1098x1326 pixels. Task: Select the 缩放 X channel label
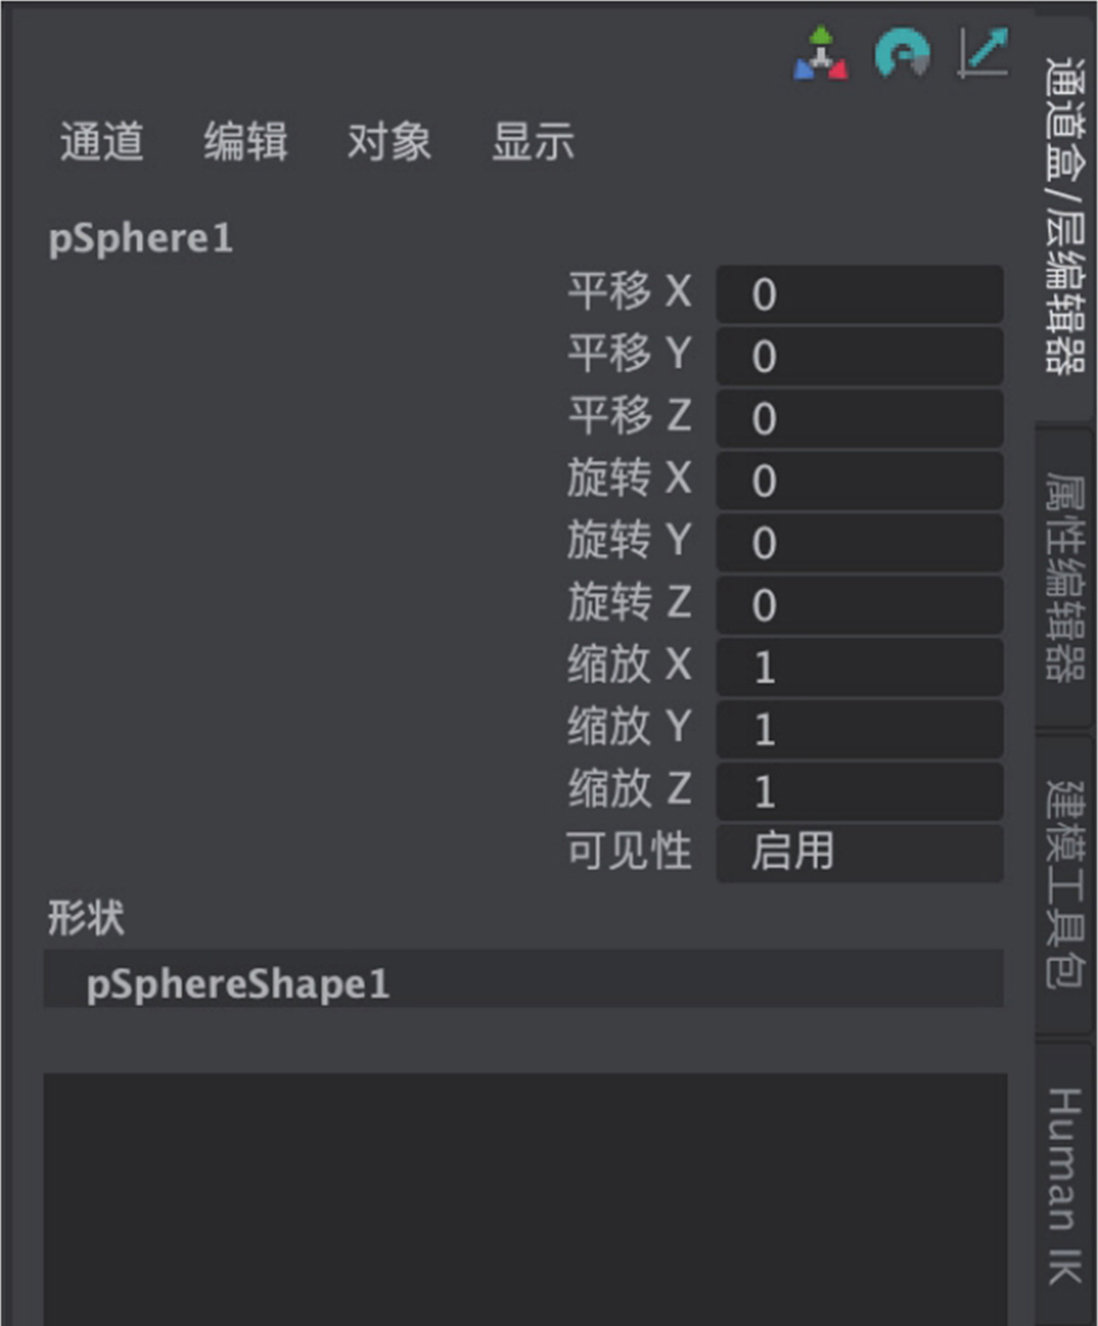(x=629, y=665)
